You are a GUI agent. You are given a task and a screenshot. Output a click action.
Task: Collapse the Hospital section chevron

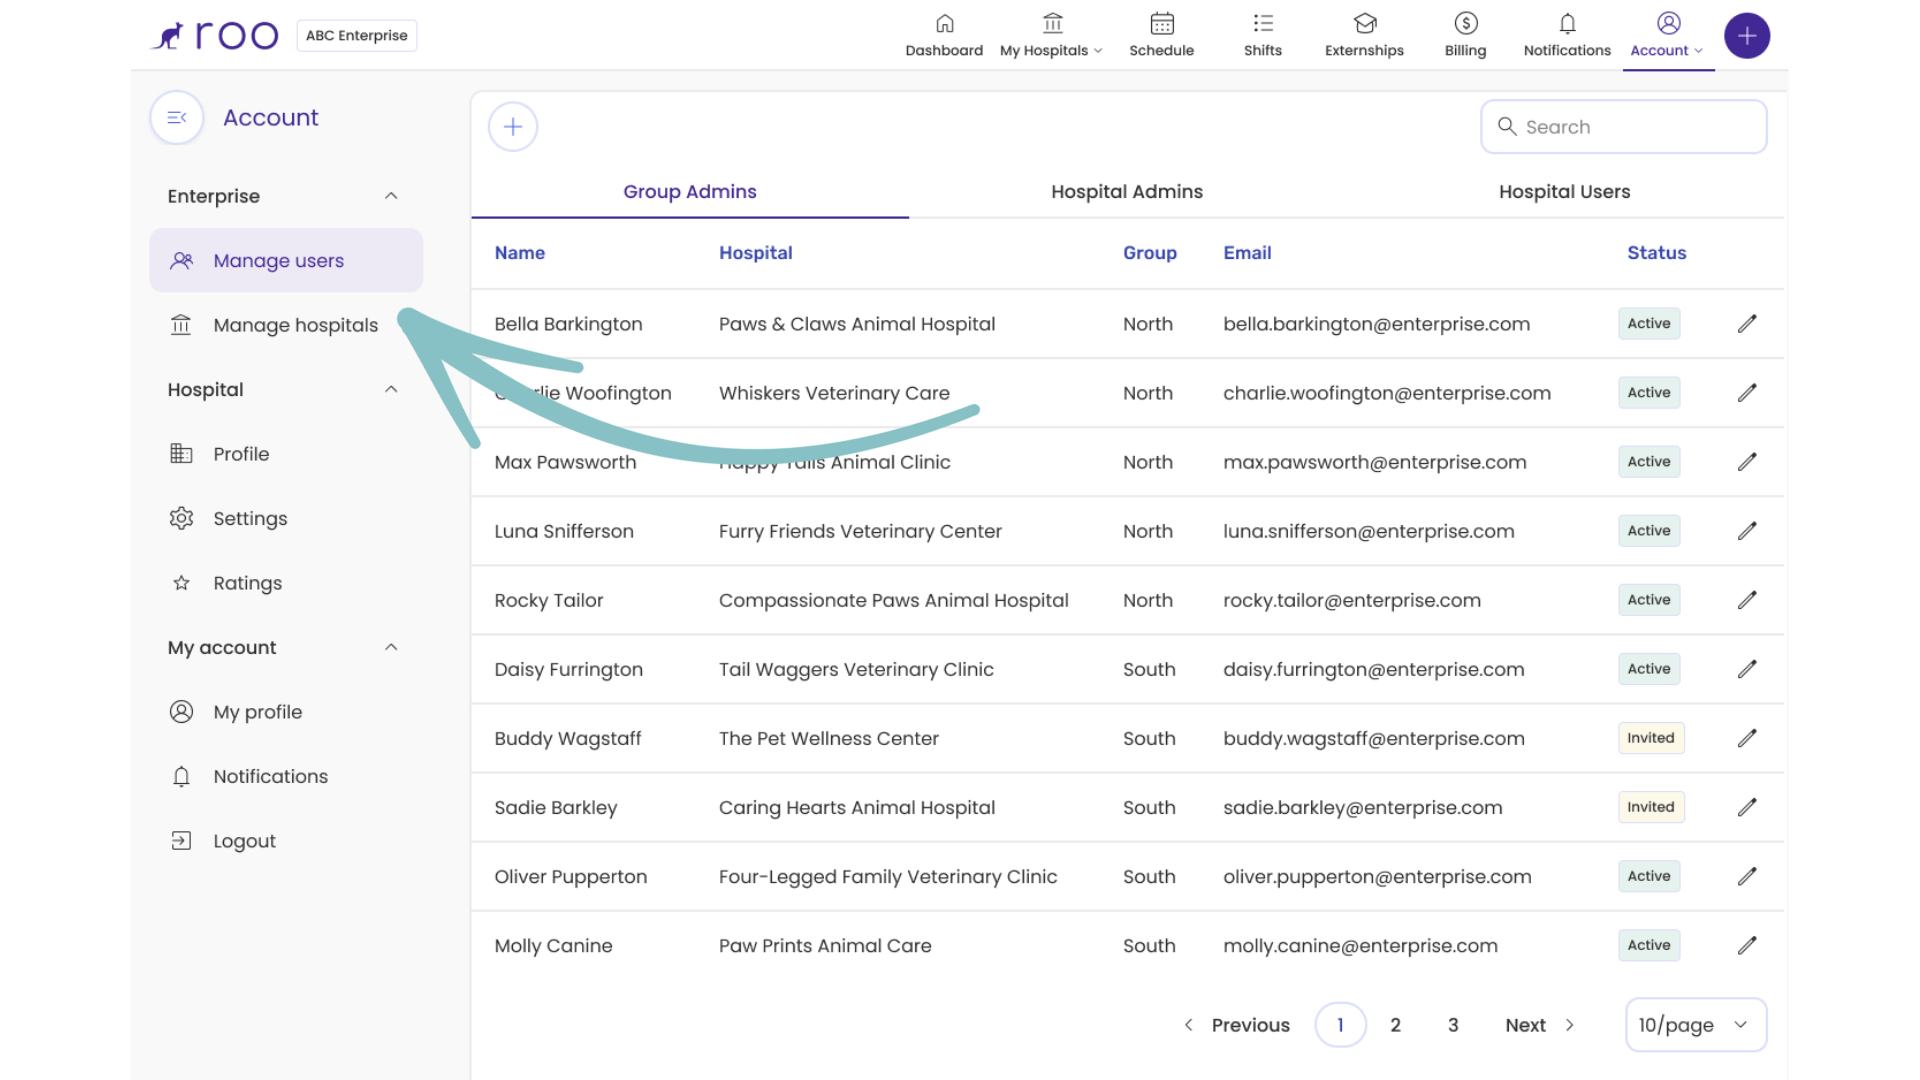[391, 389]
